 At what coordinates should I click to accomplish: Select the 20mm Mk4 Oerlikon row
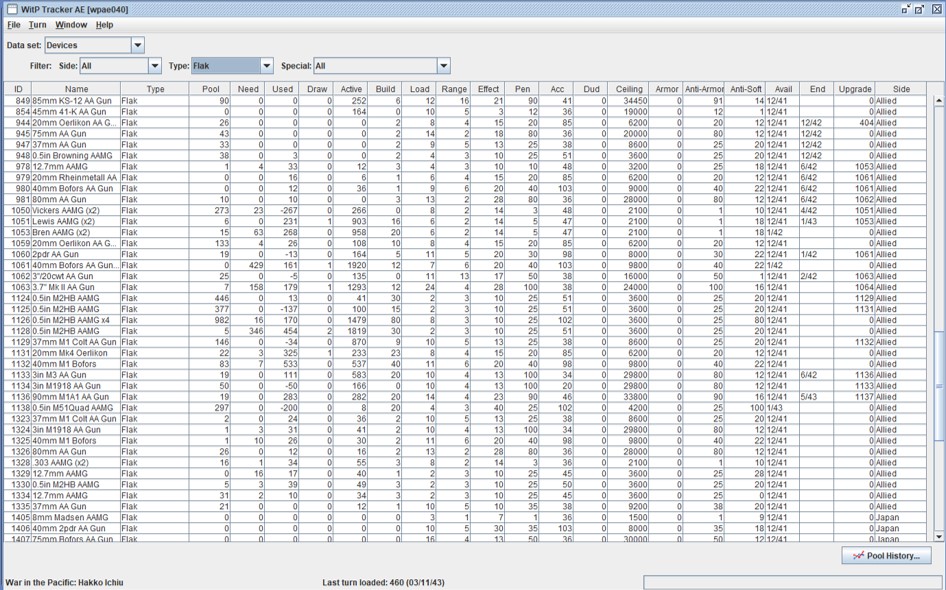[465, 353]
